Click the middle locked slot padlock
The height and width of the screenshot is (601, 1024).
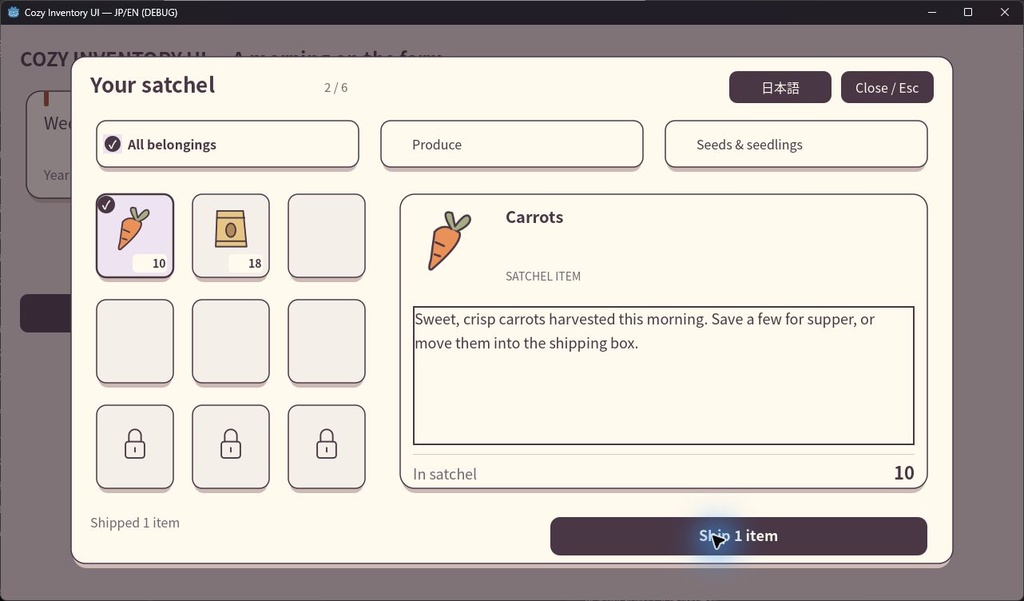click(231, 444)
